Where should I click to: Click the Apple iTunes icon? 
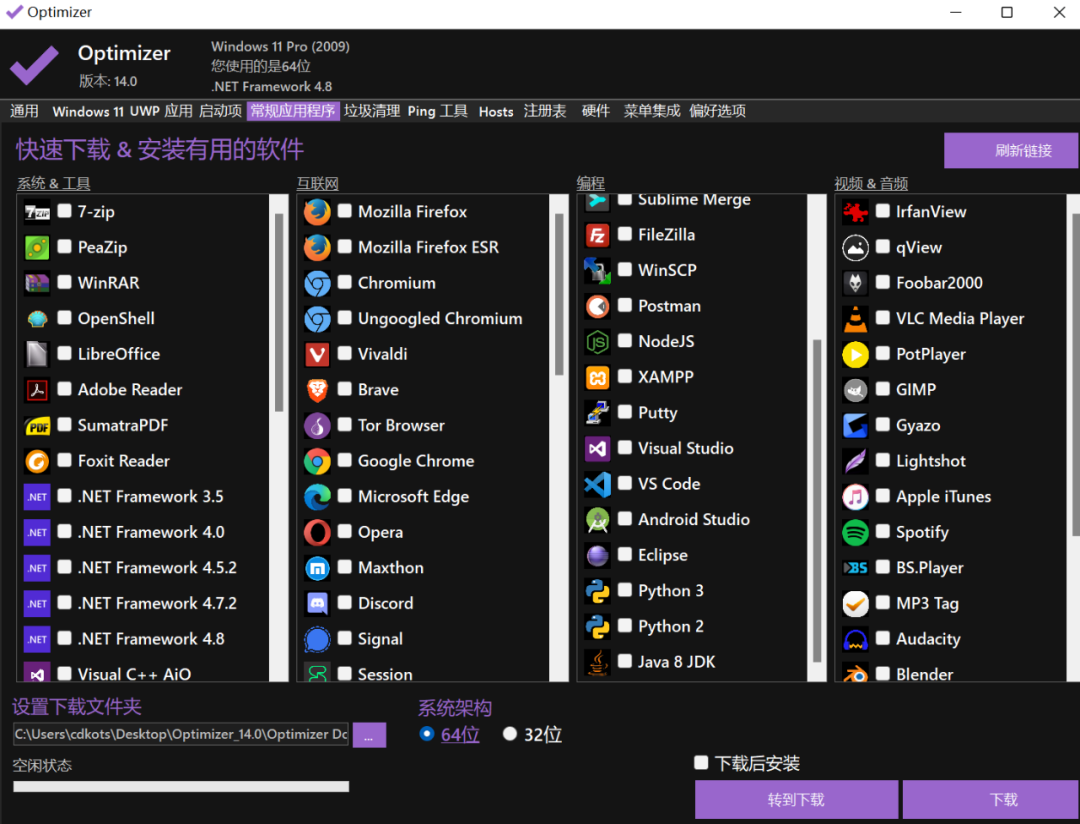click(x=855, y=497)
